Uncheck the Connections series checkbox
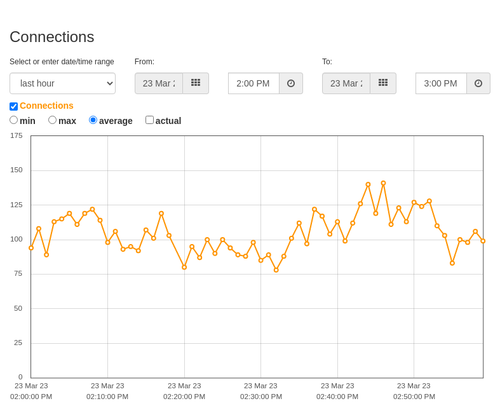 [x=14, y=106]
